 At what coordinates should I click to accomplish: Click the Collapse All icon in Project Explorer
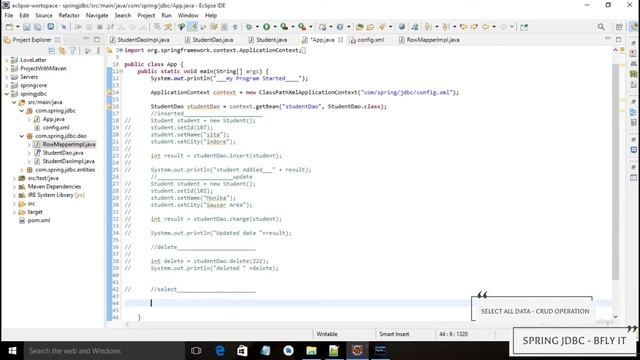pyautogui.click(x=51, y=51)
